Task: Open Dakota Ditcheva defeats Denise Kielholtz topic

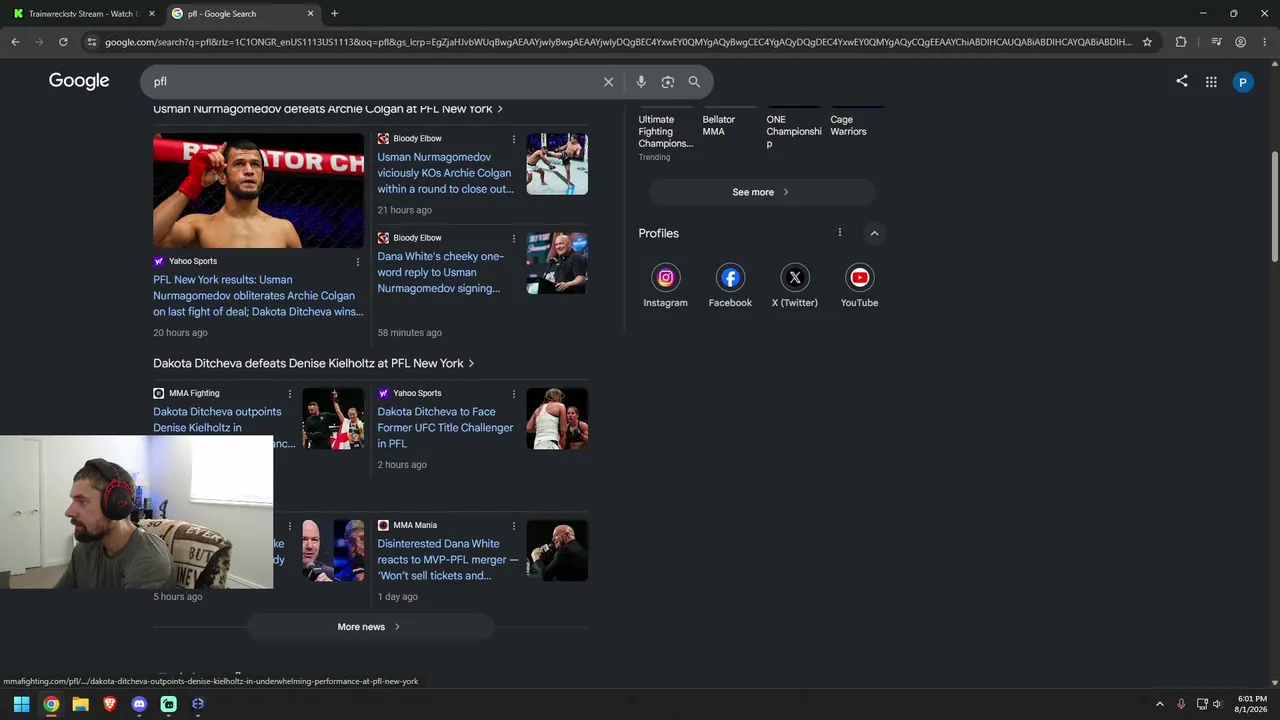Action: point(314,363)
